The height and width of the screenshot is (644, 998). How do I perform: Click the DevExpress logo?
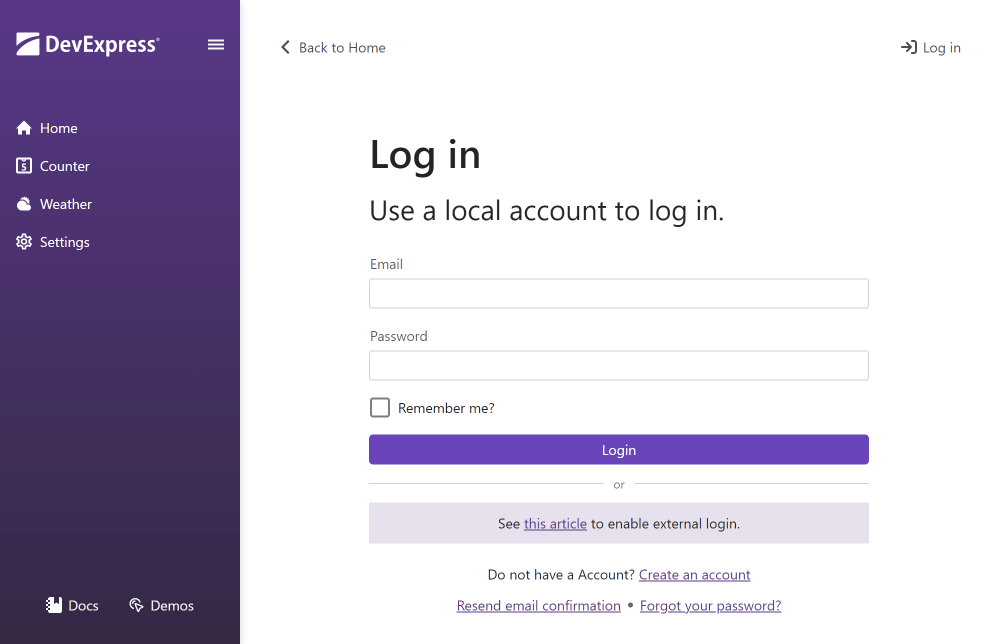click(86, 44)
